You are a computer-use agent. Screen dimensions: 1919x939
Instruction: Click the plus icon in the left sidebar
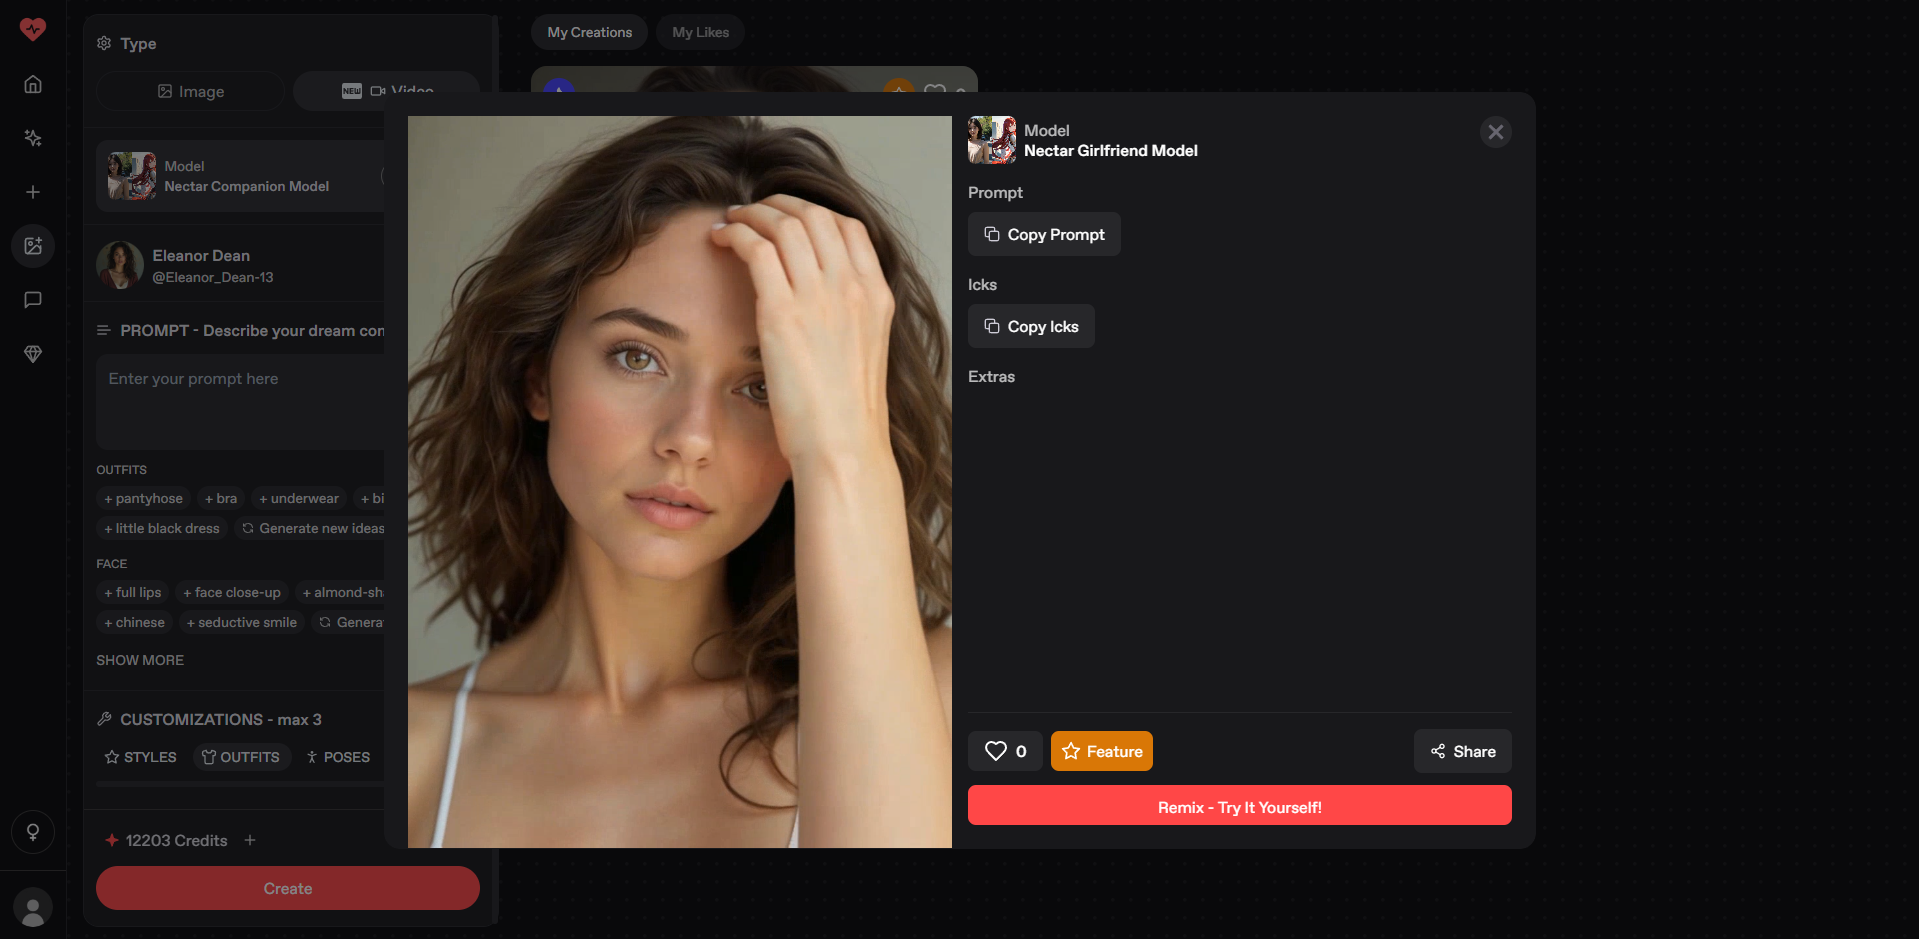click(x=33, y=192)
